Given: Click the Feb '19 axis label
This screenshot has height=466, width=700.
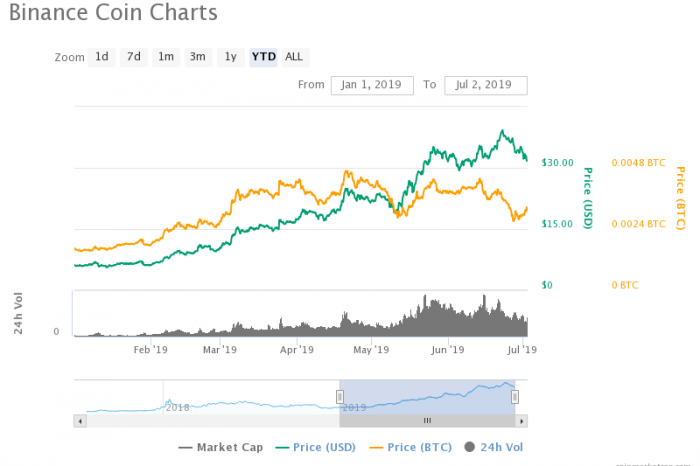Looking at the screenshot, I should pos(150,350).
